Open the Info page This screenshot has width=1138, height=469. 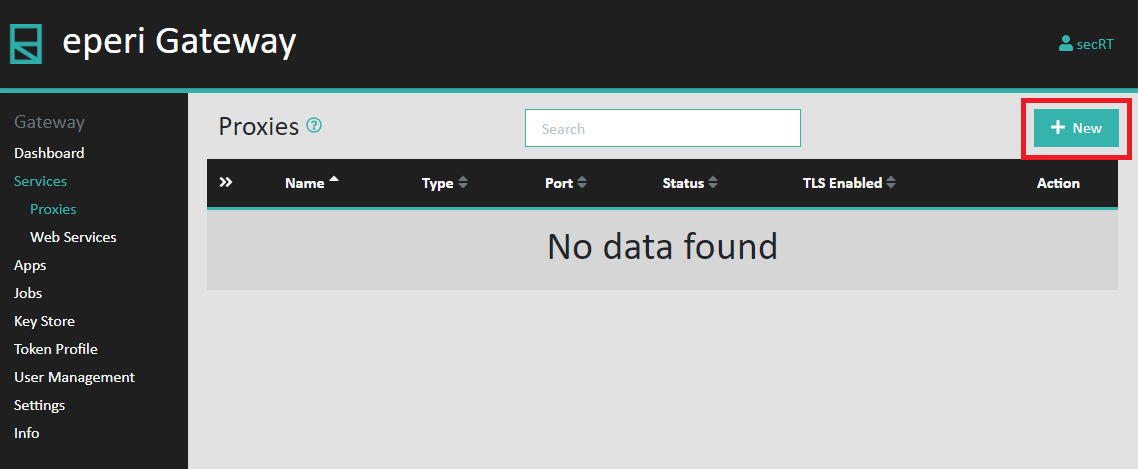pyautogui.click(x=27, y=433)
